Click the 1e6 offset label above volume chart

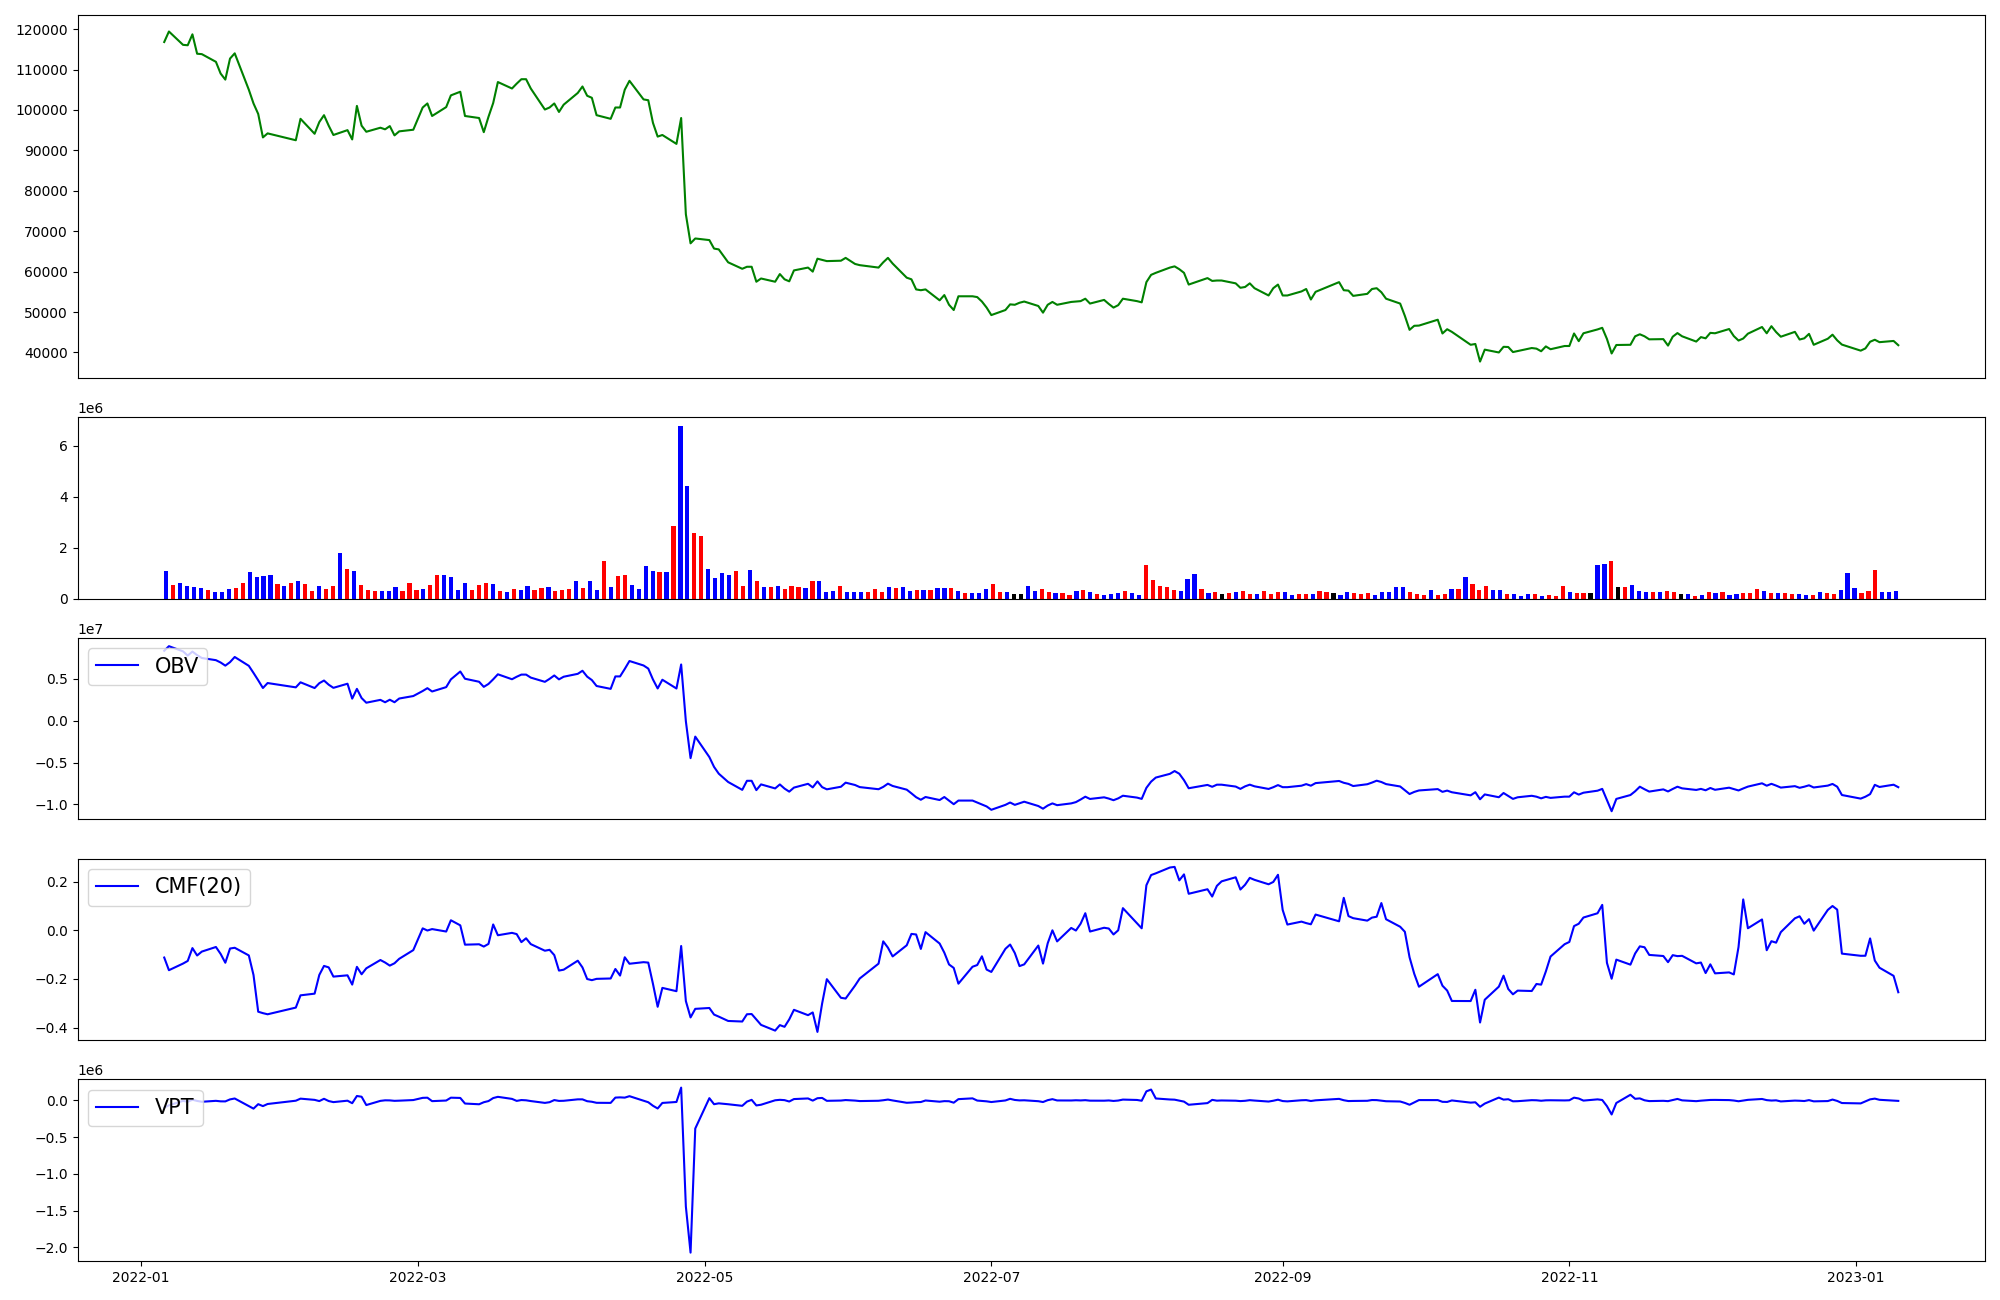point(91,408)
